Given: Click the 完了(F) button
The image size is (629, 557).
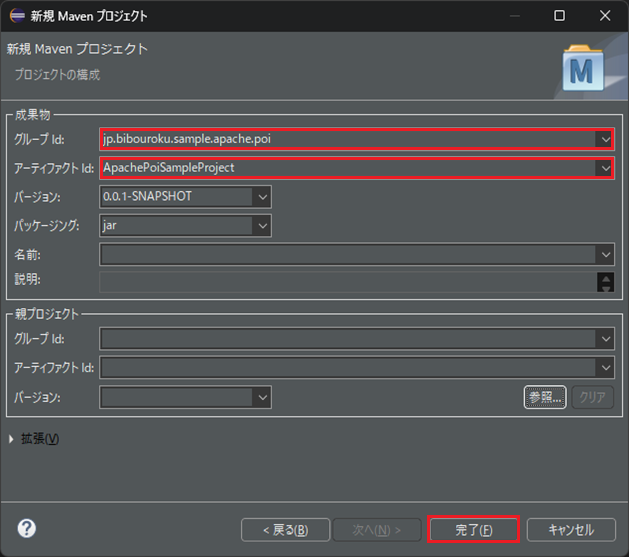Looking at the screenshot, I should click(x=473, y=529).
